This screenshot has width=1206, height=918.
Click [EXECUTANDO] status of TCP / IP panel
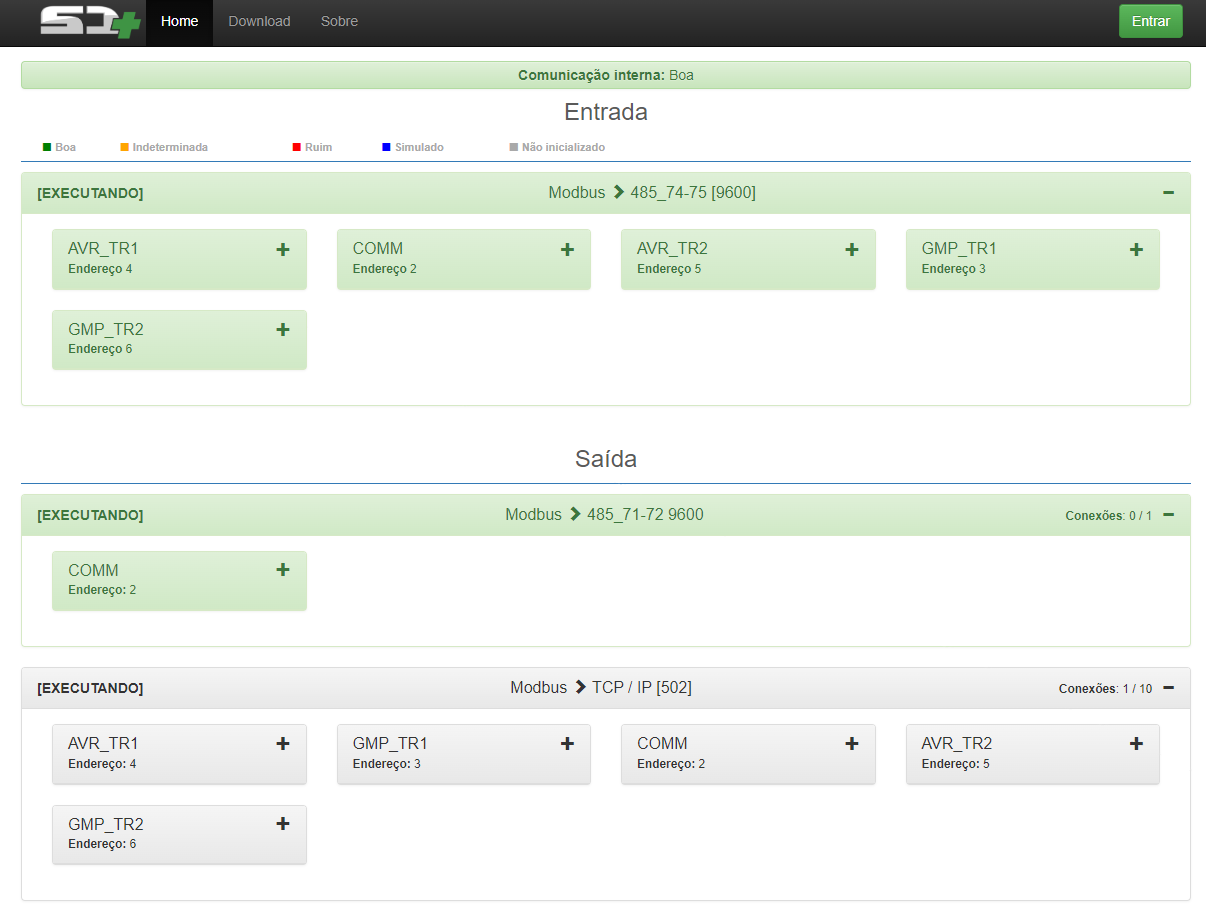coord(90,688)
